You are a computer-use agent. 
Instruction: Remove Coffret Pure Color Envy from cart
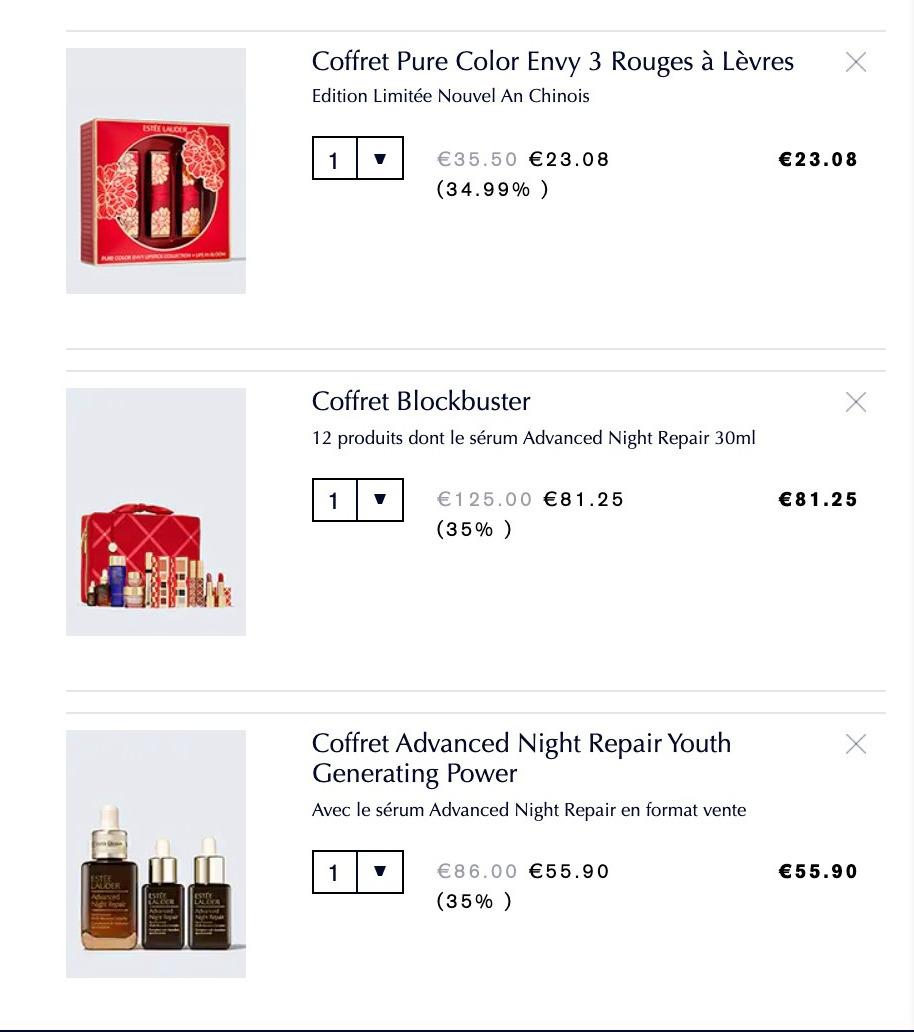point(855,62)
